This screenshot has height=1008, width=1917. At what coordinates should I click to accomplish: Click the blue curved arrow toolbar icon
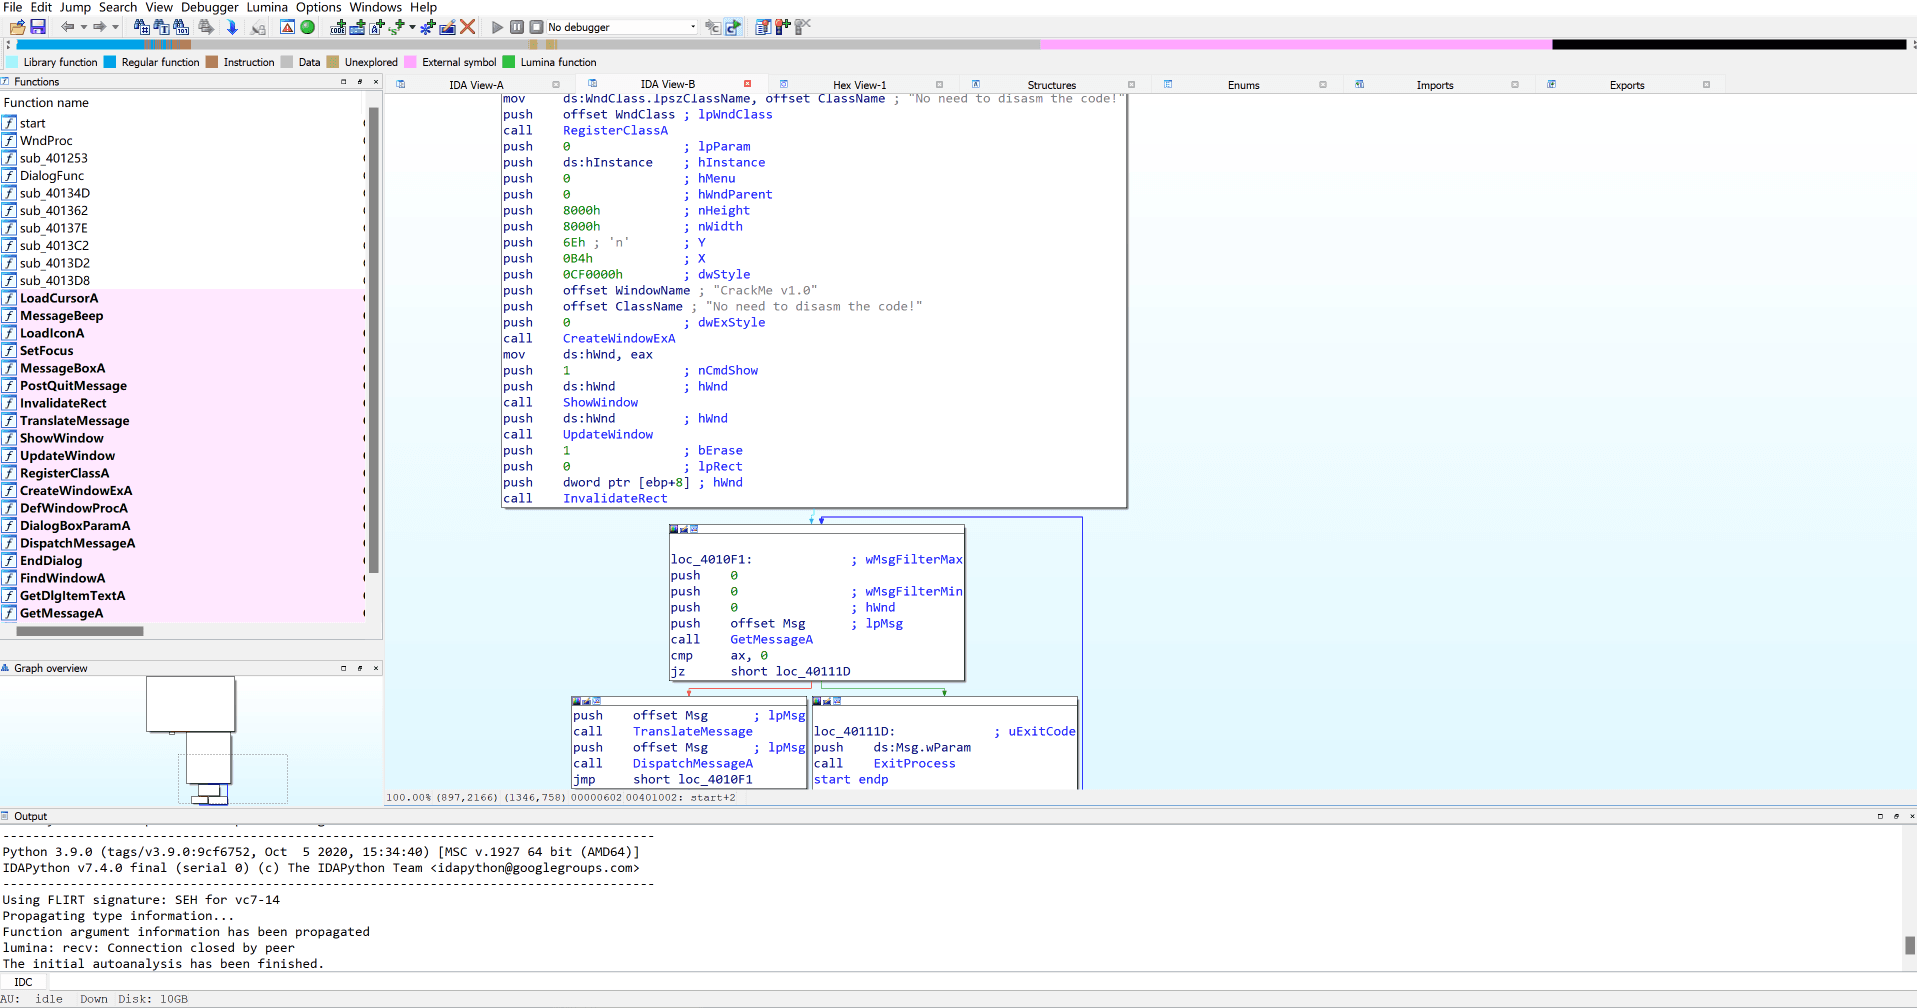click(732, 27)
